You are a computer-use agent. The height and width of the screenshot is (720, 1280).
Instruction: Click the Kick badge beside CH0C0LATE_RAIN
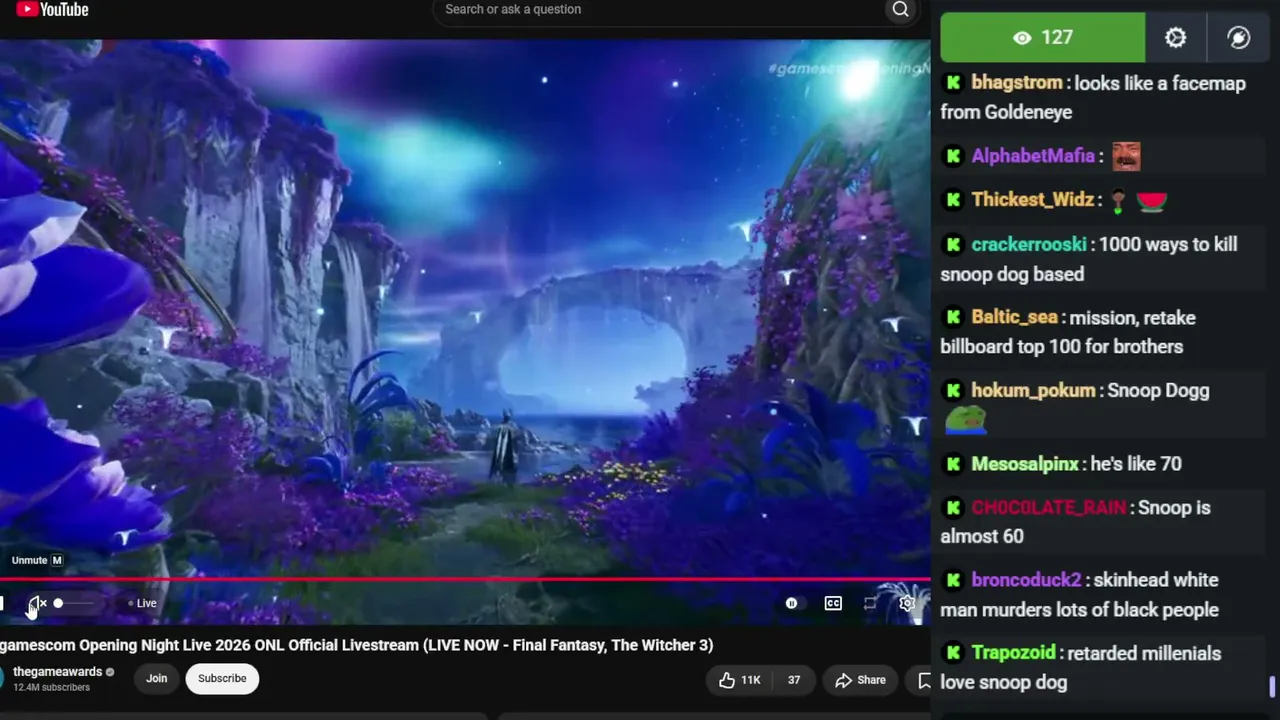953,508
